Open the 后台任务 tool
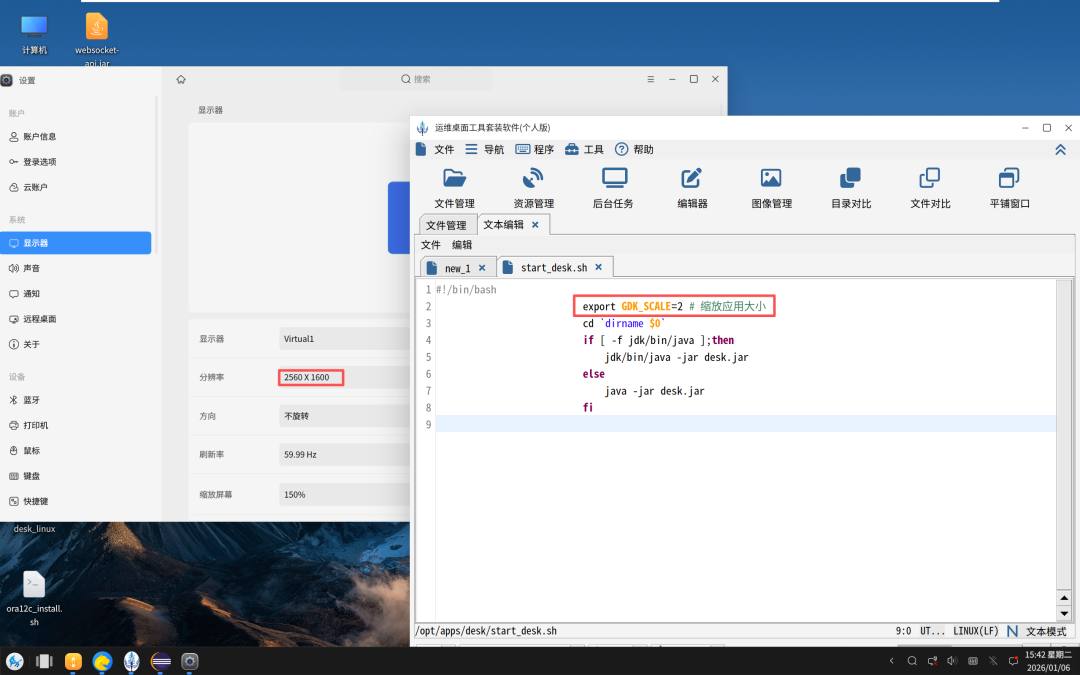Screen dimensions: 1080x675 click(x=613, y=187)
